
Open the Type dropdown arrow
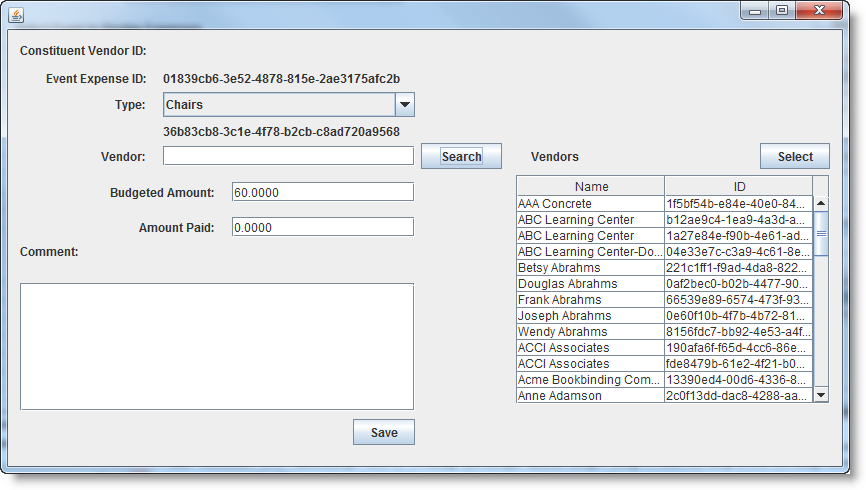click(404, 105)
